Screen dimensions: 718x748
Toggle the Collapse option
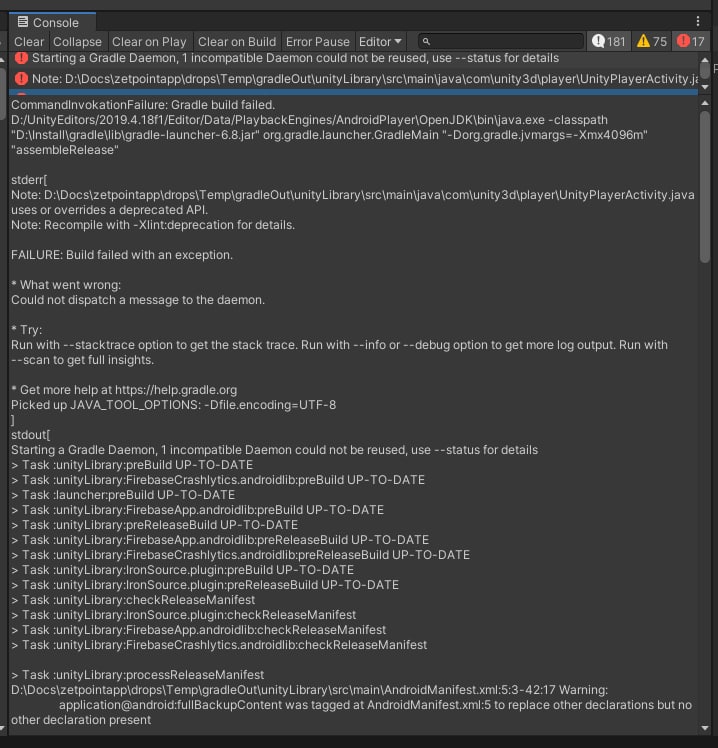[x=77, y=42]
